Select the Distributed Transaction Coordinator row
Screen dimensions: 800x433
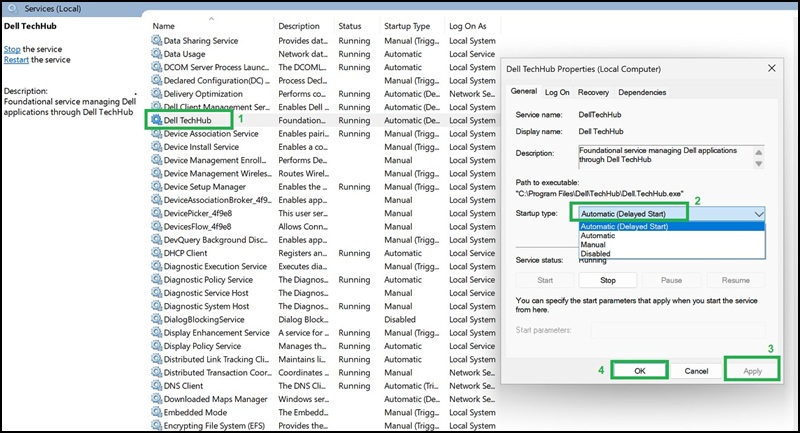(x=324, y=372)
